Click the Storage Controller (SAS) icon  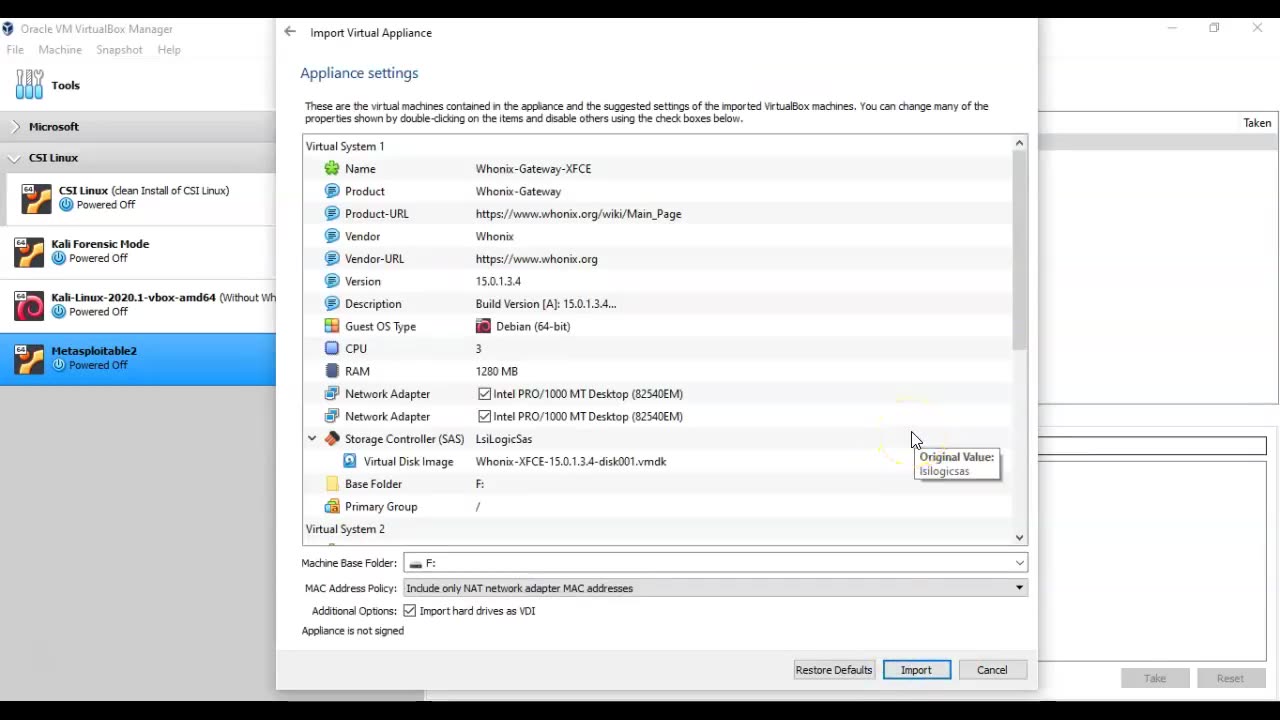coord(332,439)
